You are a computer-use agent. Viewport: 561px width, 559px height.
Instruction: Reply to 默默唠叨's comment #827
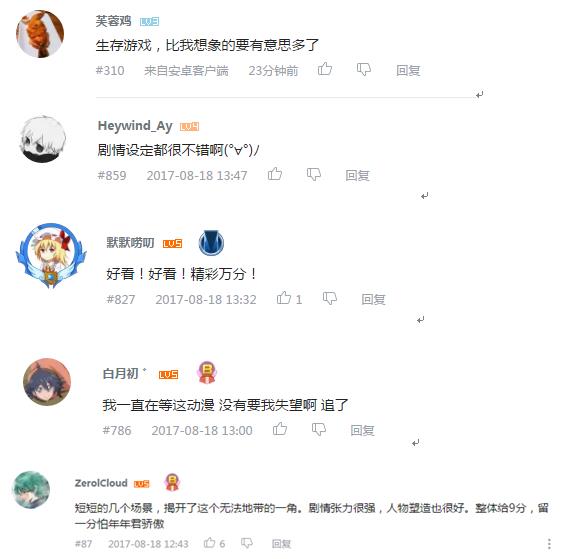coord(373,299)
